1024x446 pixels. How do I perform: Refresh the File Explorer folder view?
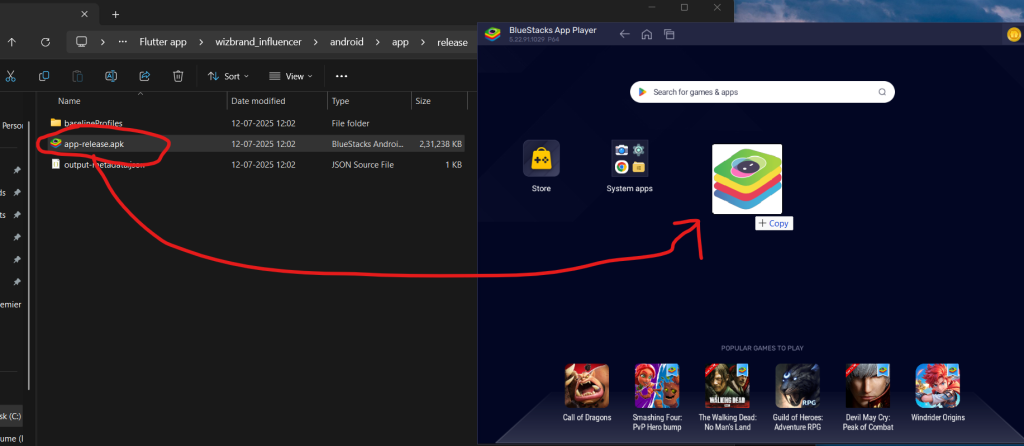[x=45, y=42]
